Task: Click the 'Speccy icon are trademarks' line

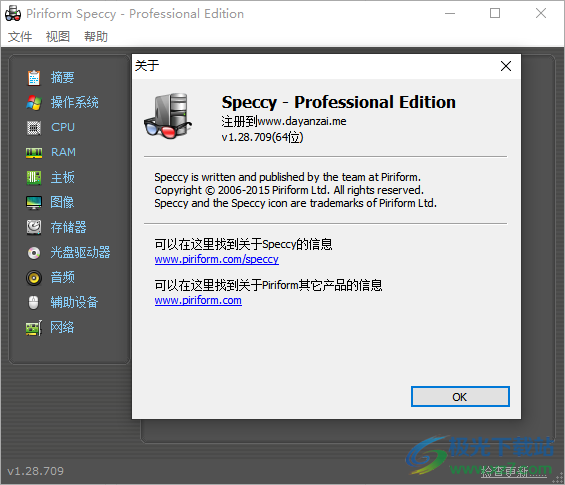Action: click(x=295, y=203)
